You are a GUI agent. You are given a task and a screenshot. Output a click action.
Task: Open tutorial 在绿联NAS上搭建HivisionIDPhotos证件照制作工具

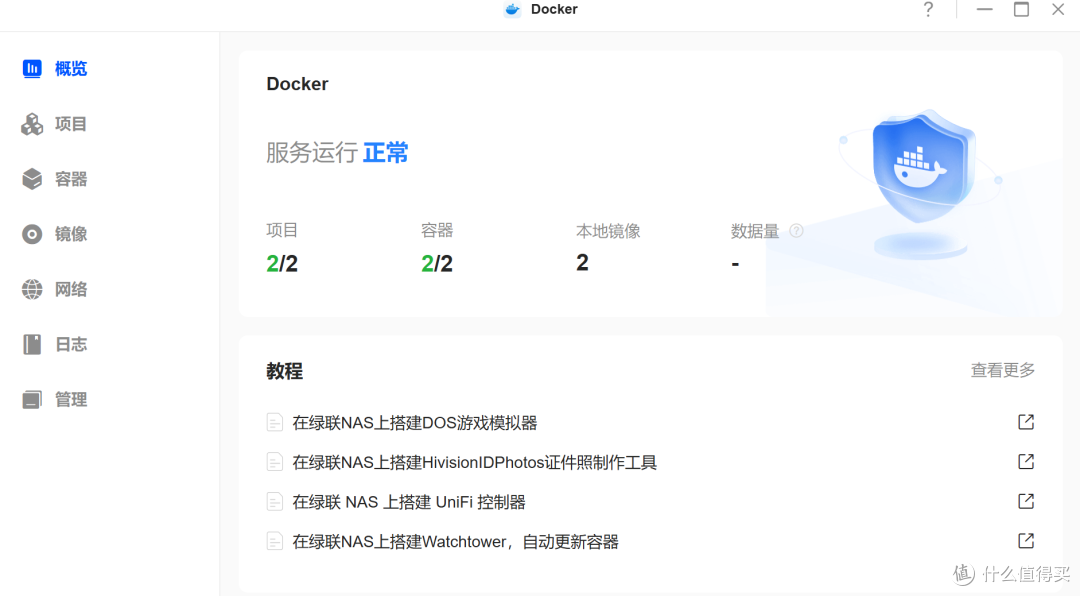(x=475, y=462)
